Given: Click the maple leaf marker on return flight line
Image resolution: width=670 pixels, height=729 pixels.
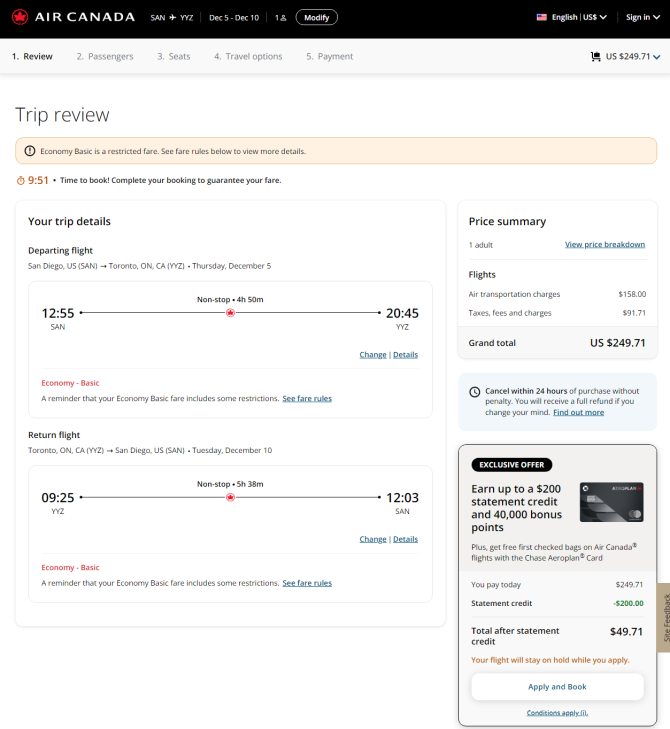Looking at the screenshot, I should click(230, 497).
